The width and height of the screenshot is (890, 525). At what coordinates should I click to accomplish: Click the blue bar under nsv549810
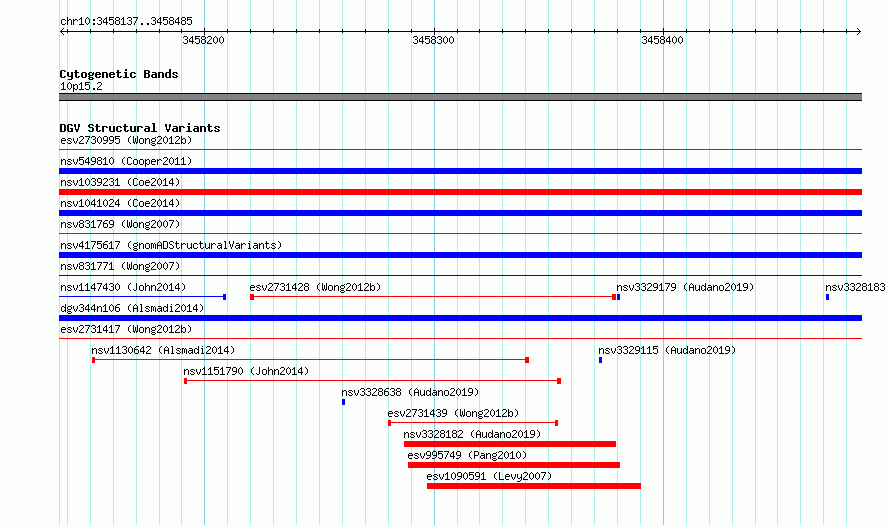point(460,171)
